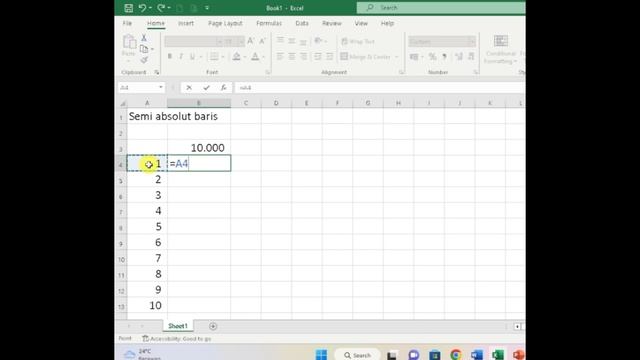Switch to the Data tab
Viewport: 640px width, 360px height.
pos(302,23)
